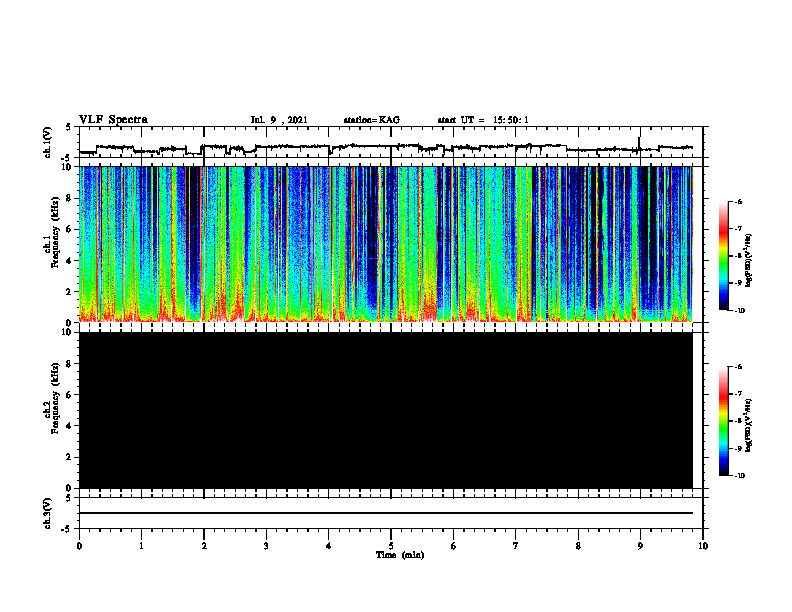Select the date label "Jul 9, 2021"
The height and width of the screenshot is (612, 792).
point(279,120)
